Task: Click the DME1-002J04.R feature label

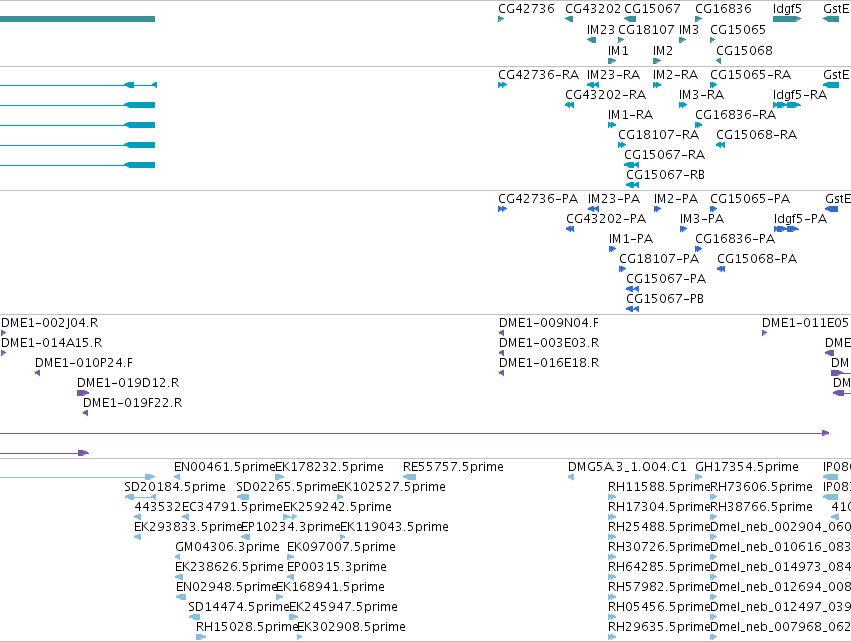Action: tap(49, 323)
